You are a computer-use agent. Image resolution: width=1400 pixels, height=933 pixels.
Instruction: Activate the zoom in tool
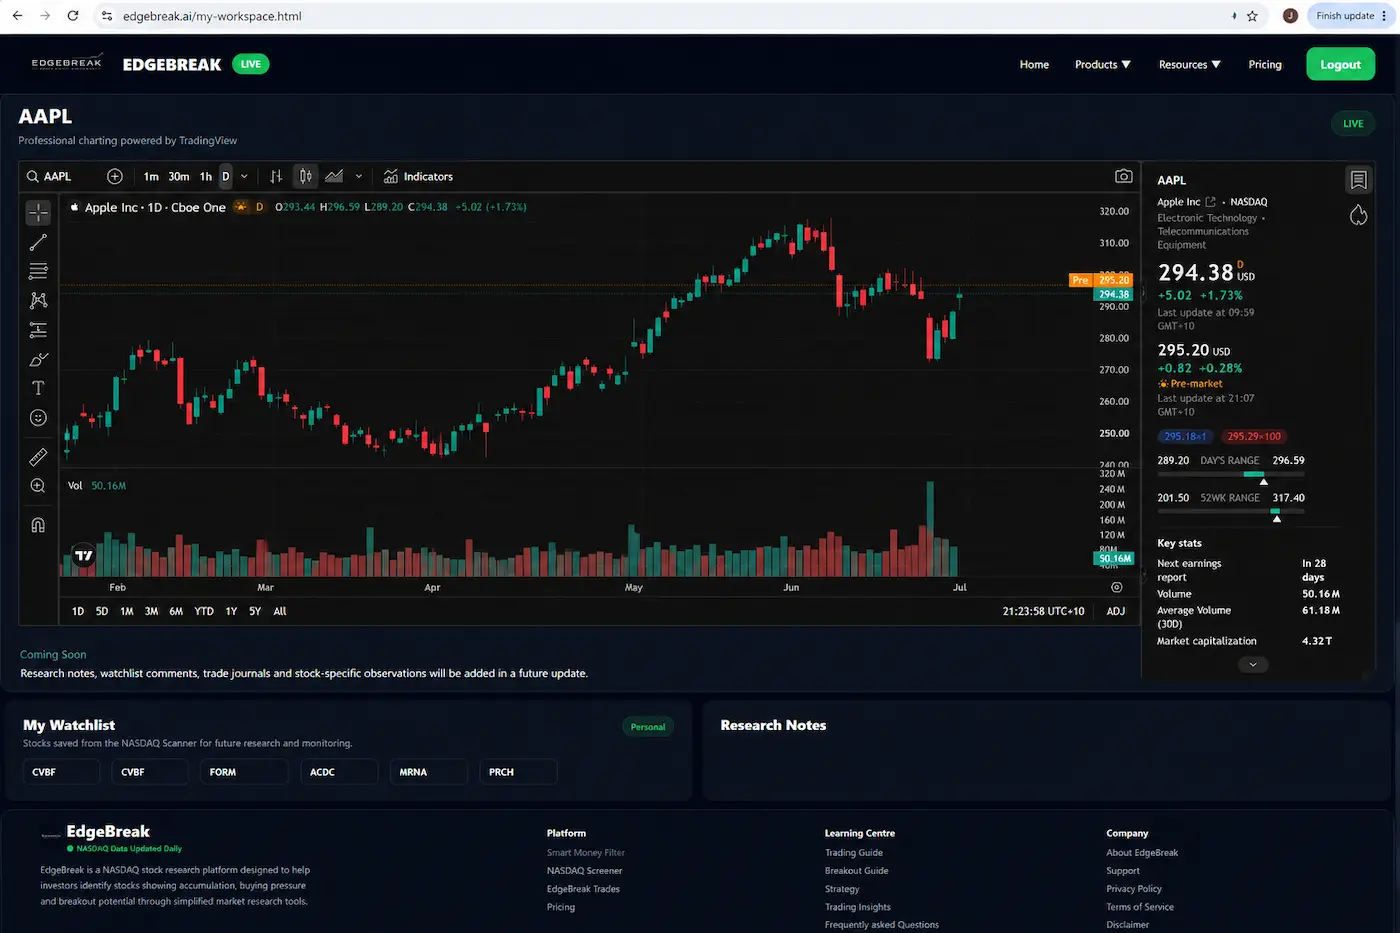click(38, 486)
